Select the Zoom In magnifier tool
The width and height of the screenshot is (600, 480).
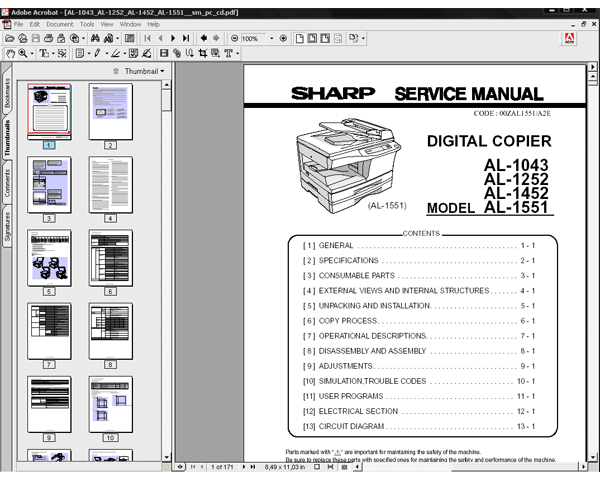23,53
